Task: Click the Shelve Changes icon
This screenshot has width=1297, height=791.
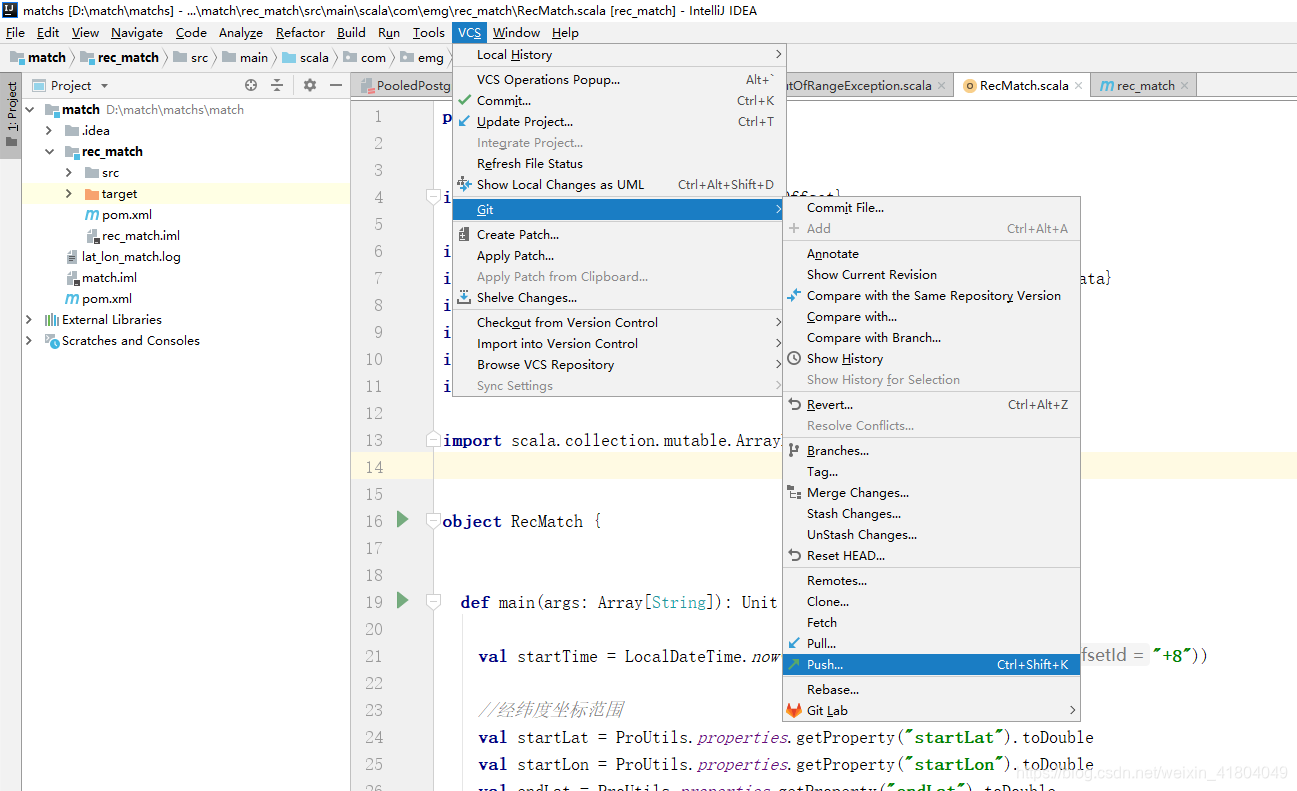Action: 464,297
